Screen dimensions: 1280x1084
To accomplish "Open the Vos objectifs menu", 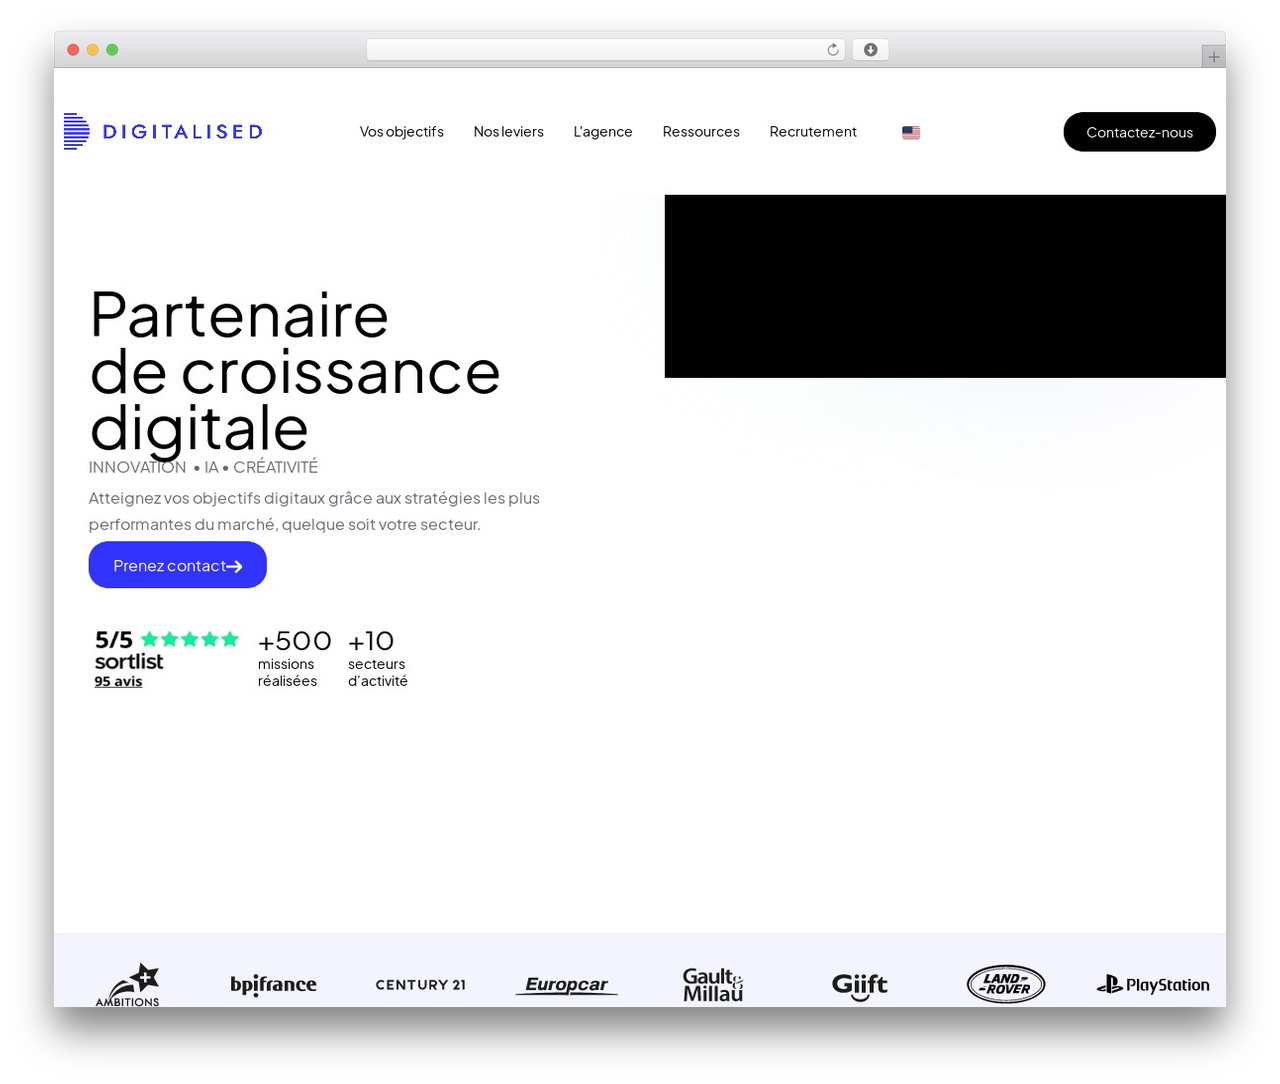I will pyautogui.click(x=402, y=132).
